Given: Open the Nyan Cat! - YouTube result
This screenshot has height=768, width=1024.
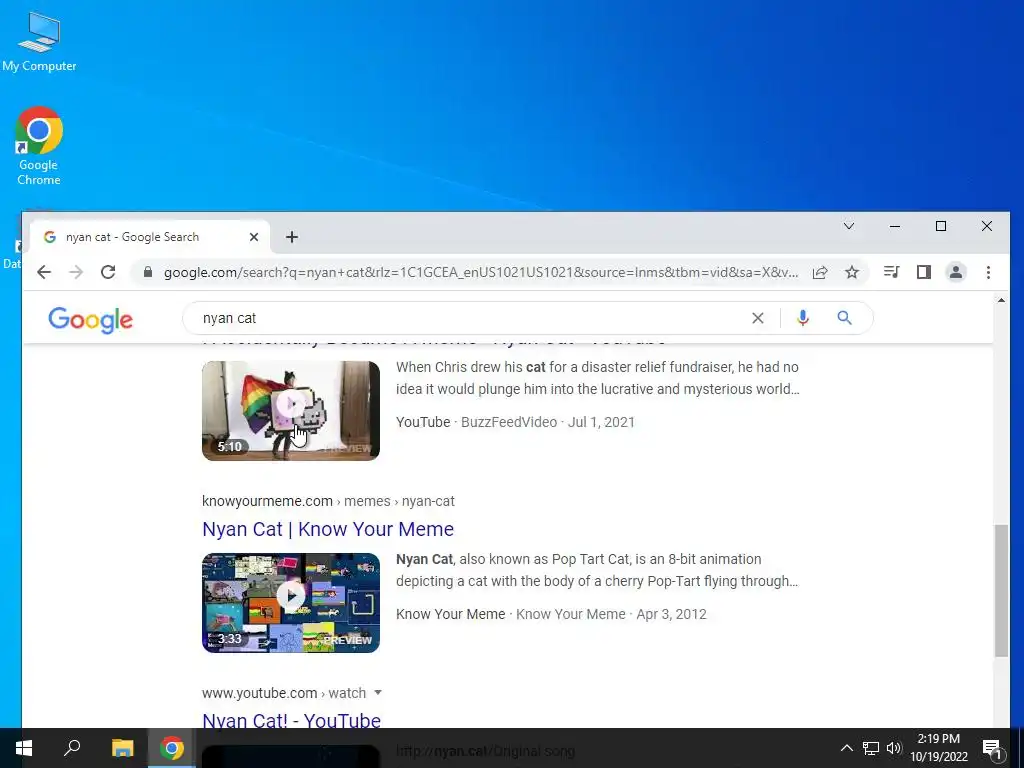Looking at the screenshot, I should point(291,720).
